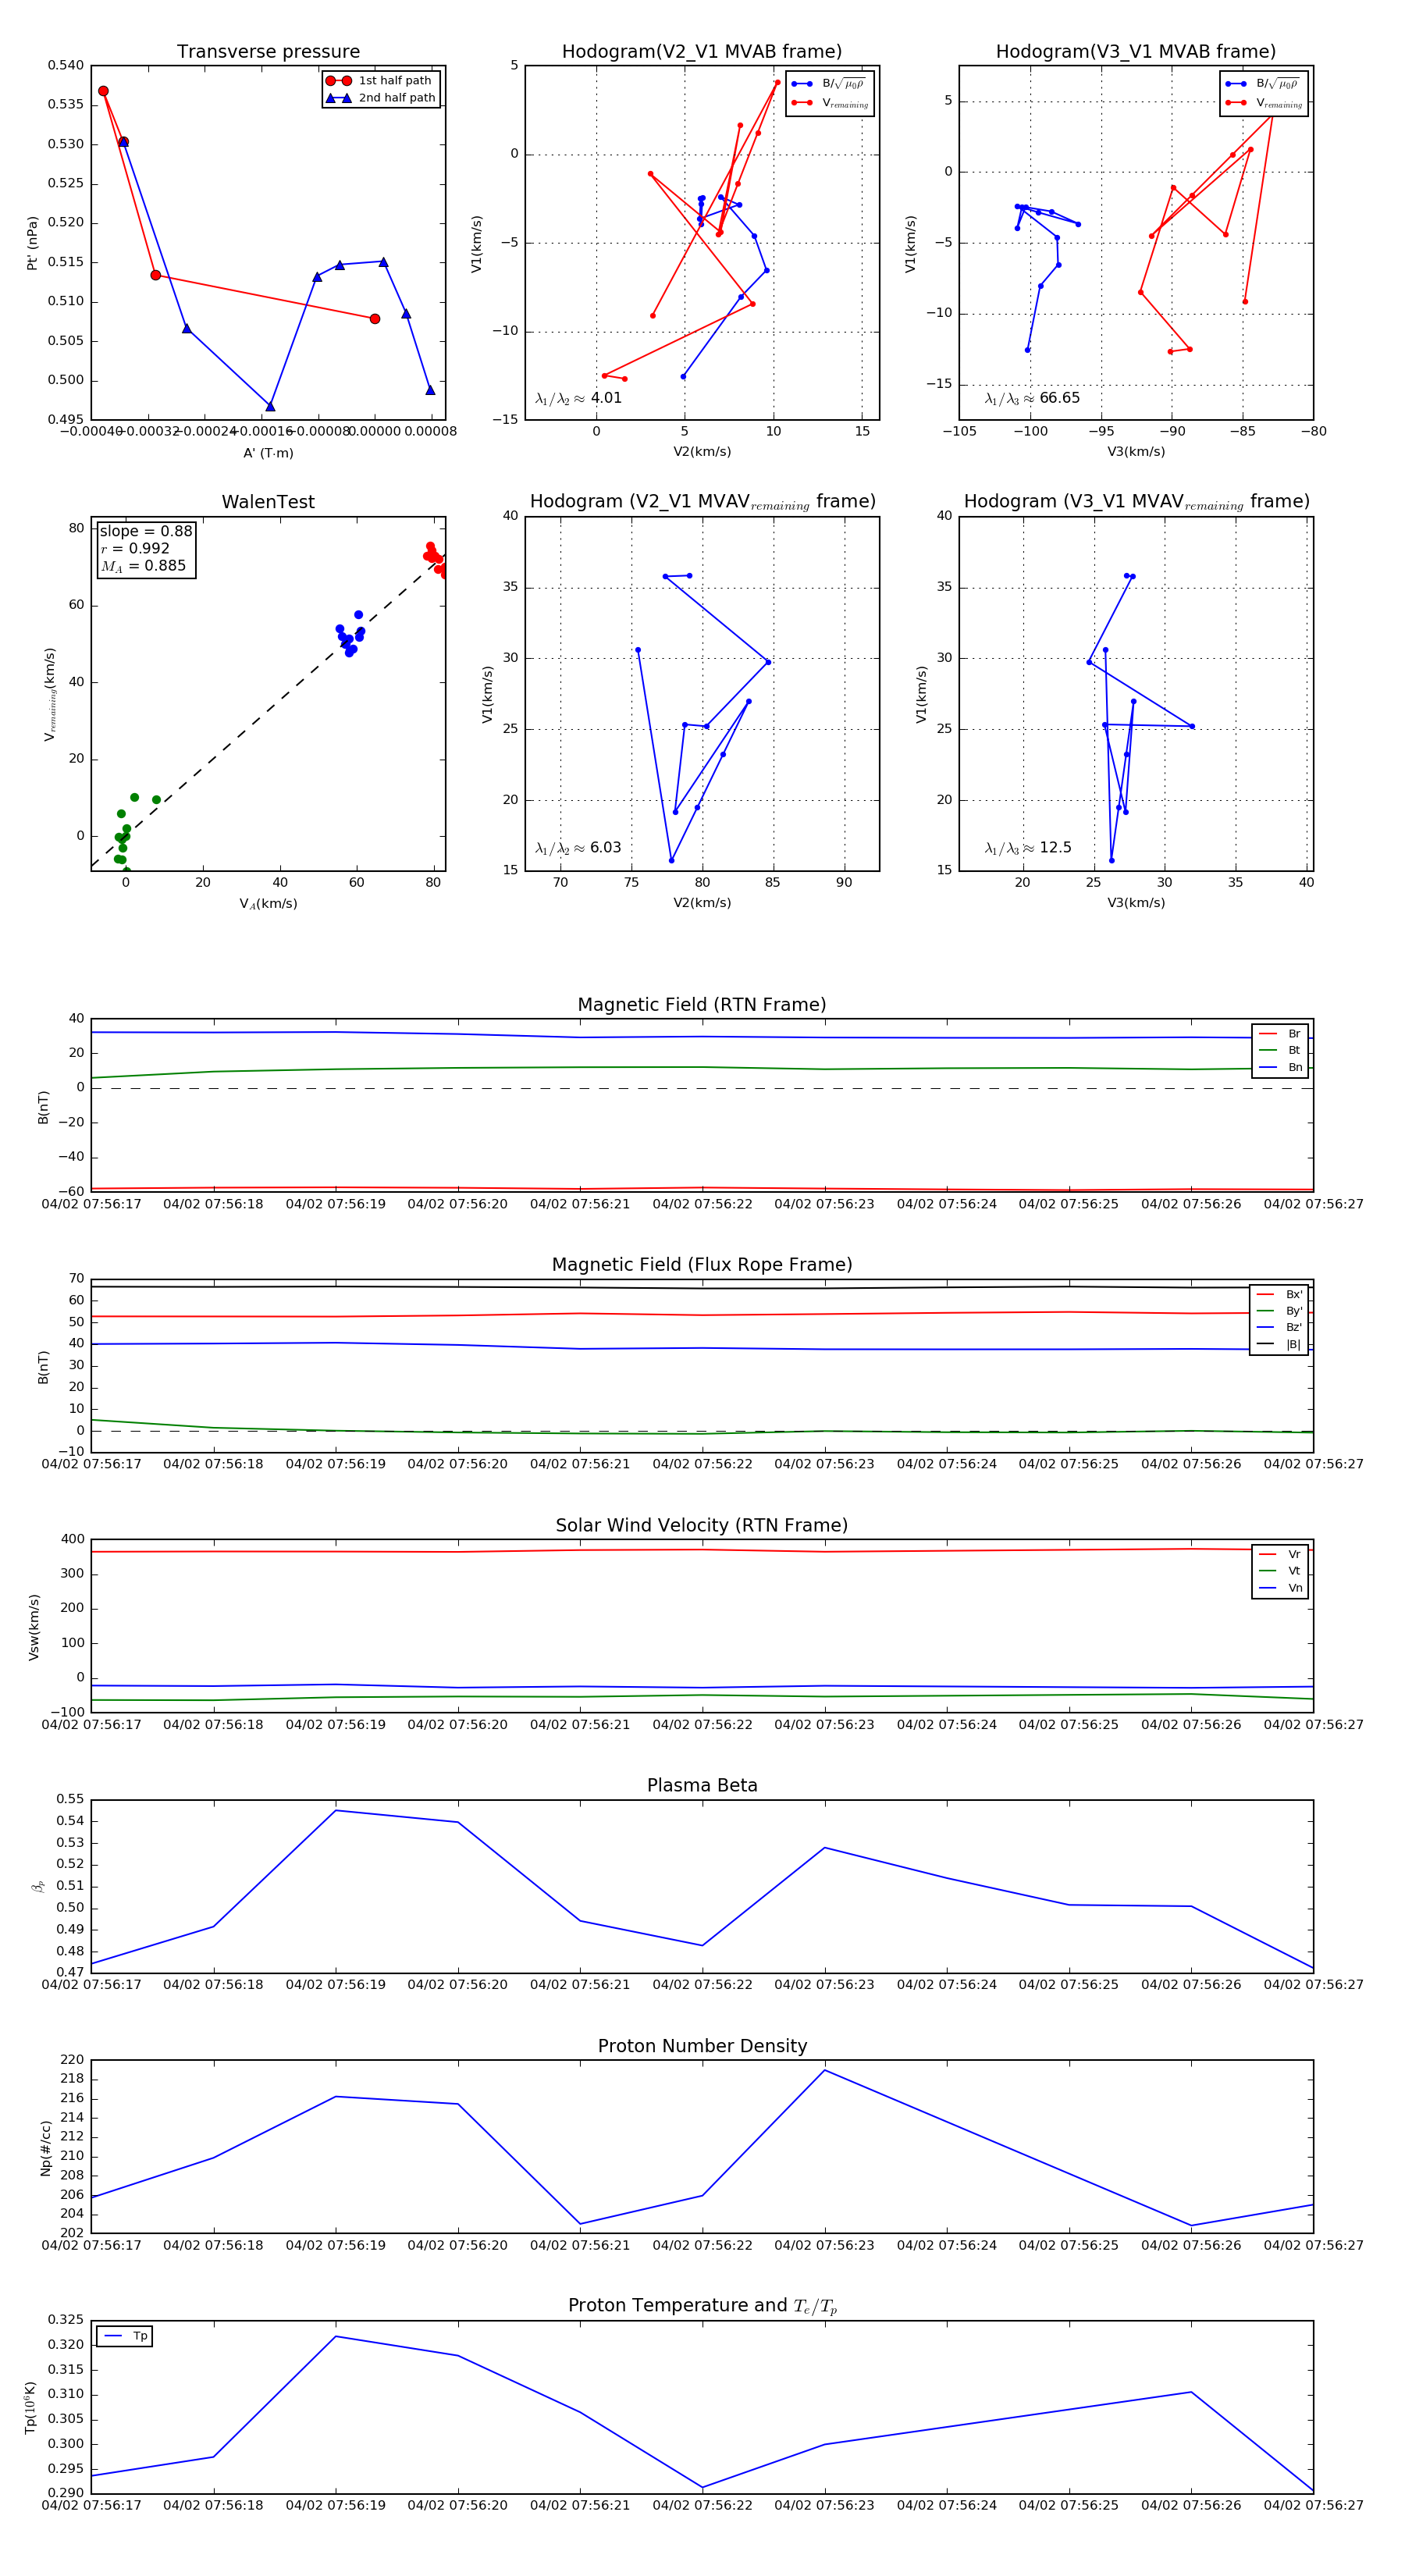Click the 'Vn' legend entry
Viewport: 1405px width, 2576px height.
[x=1280, y=1588]
